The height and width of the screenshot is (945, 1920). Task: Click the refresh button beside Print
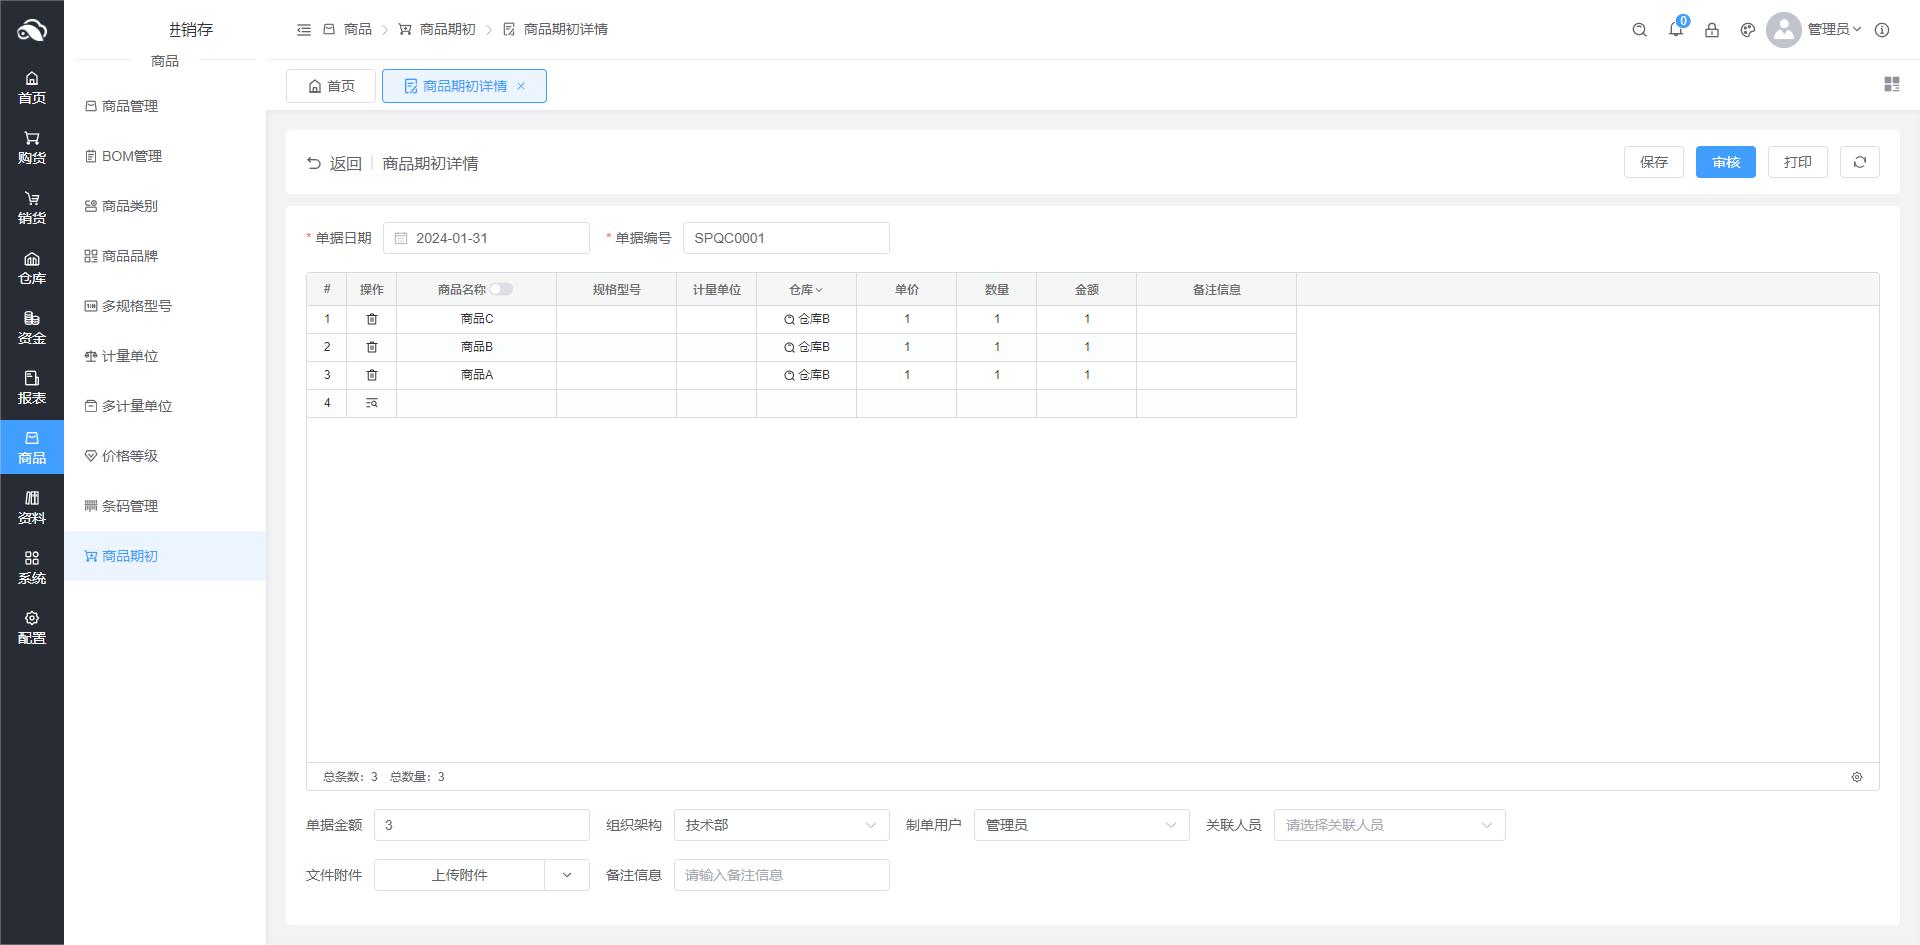coord(1859,162)
